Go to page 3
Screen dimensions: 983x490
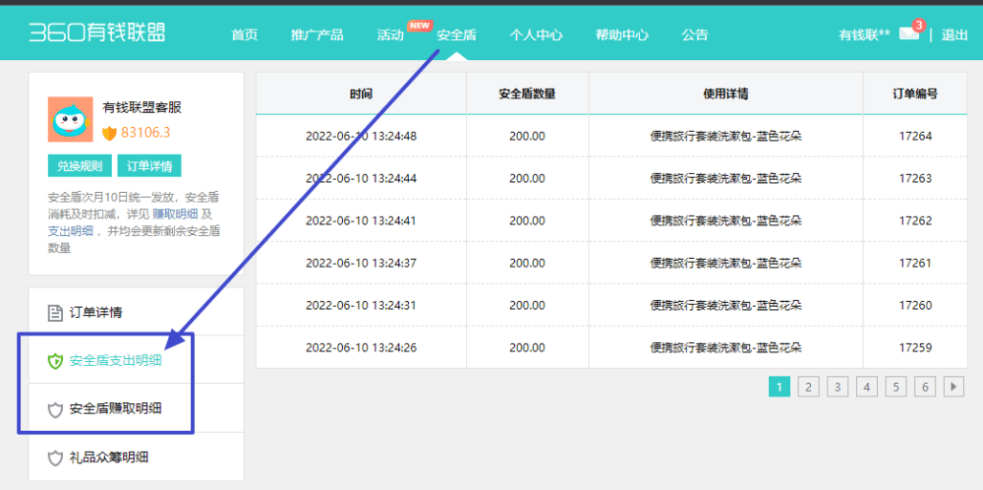point(838,387)
